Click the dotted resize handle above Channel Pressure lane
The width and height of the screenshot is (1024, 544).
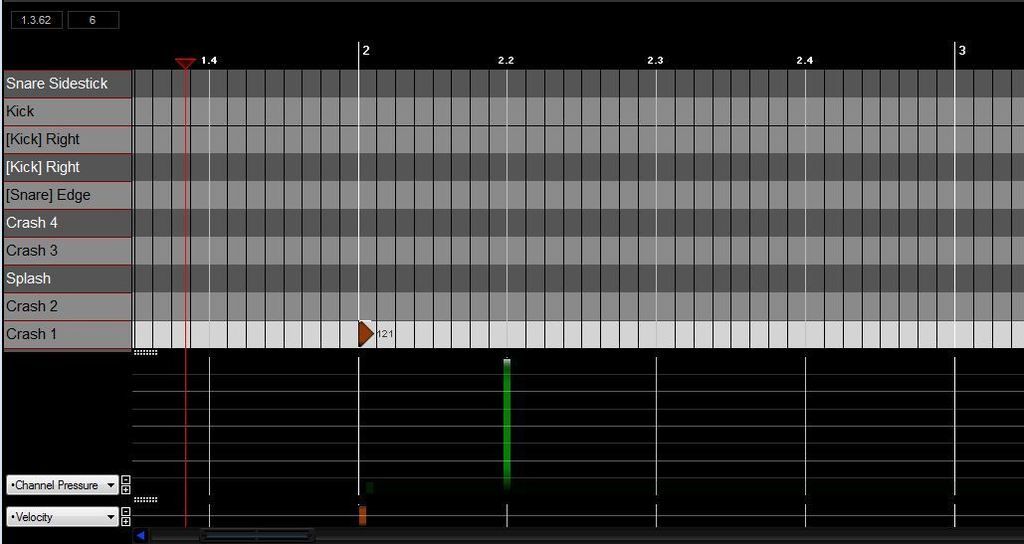[146, 353]
